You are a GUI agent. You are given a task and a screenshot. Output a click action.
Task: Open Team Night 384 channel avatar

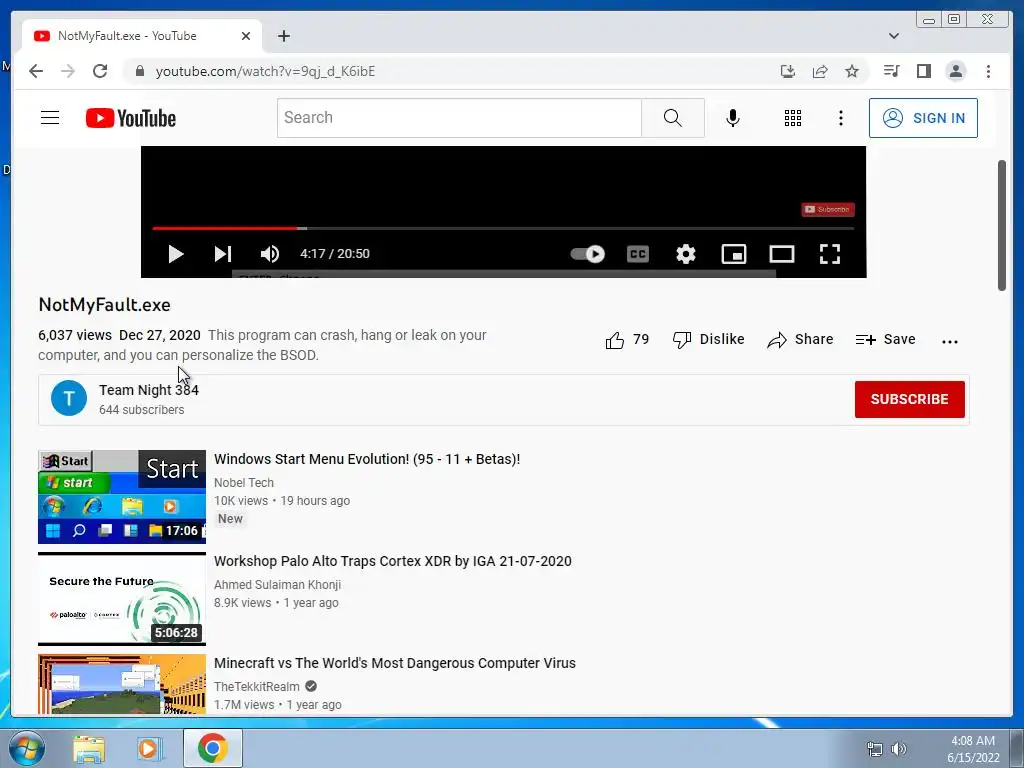point(69,398)
